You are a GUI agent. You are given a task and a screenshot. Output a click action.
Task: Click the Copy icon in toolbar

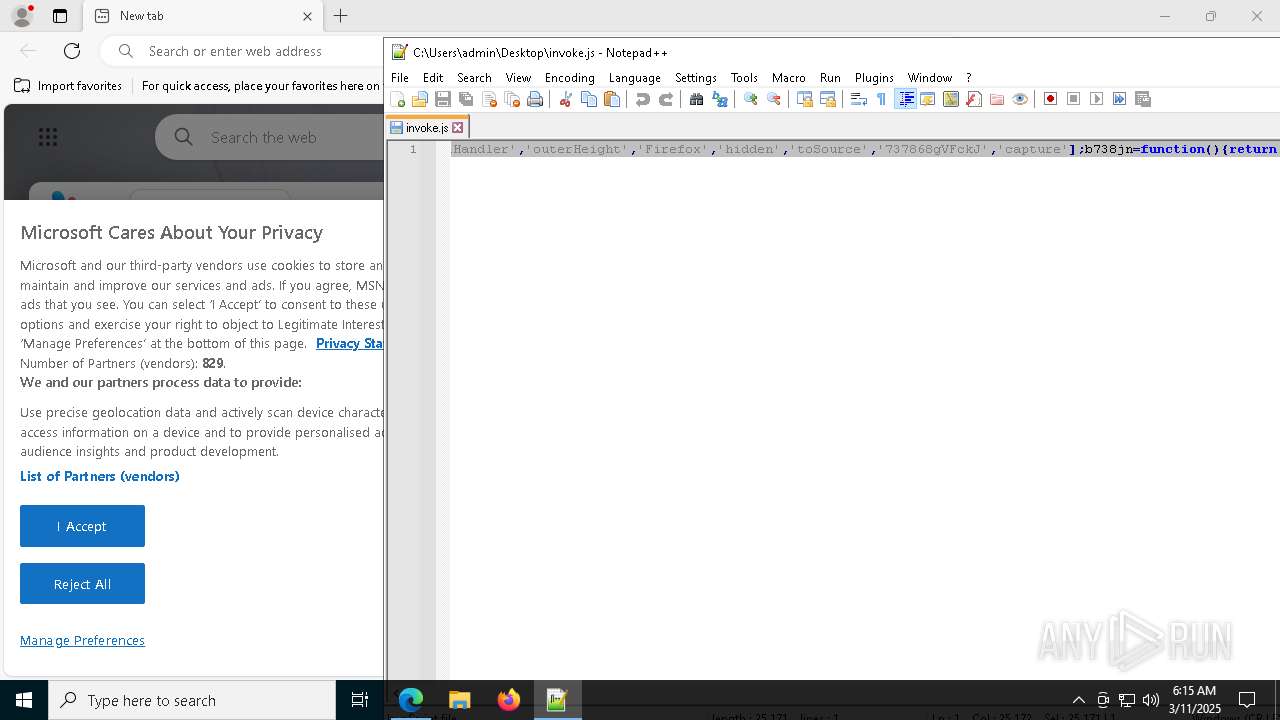point(588,99)
